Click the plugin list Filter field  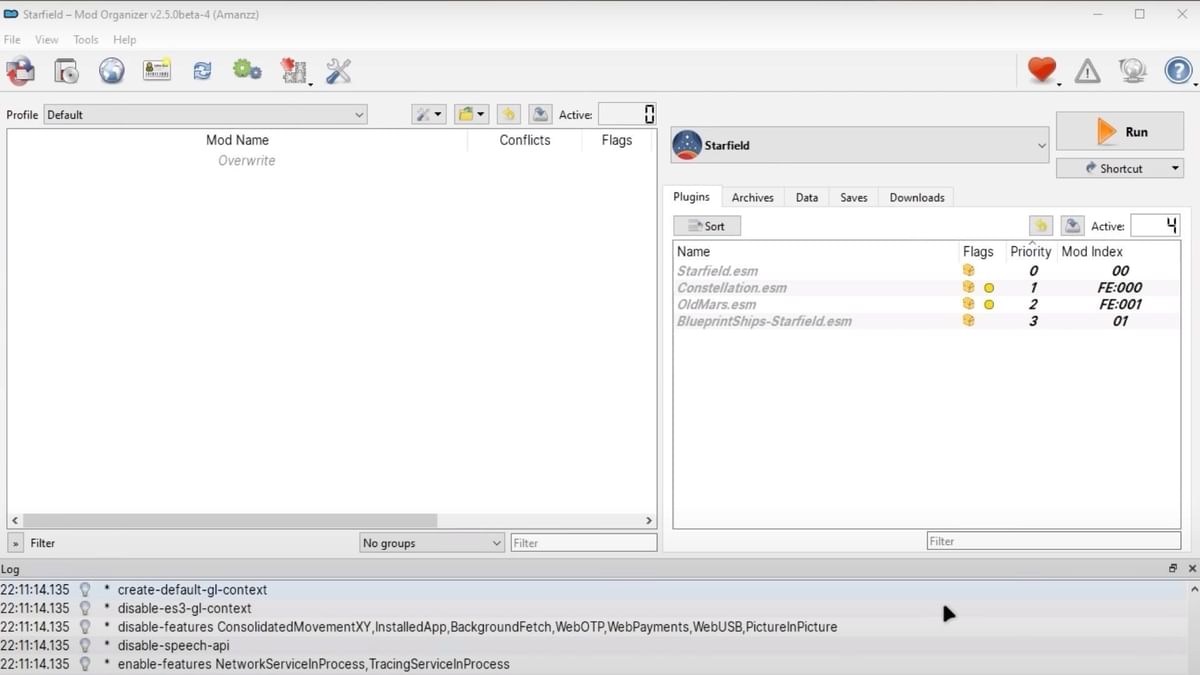[1053, 541]
